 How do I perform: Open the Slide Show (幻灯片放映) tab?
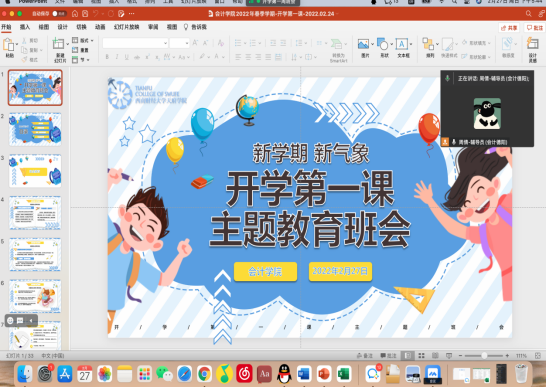click(126, 27)
